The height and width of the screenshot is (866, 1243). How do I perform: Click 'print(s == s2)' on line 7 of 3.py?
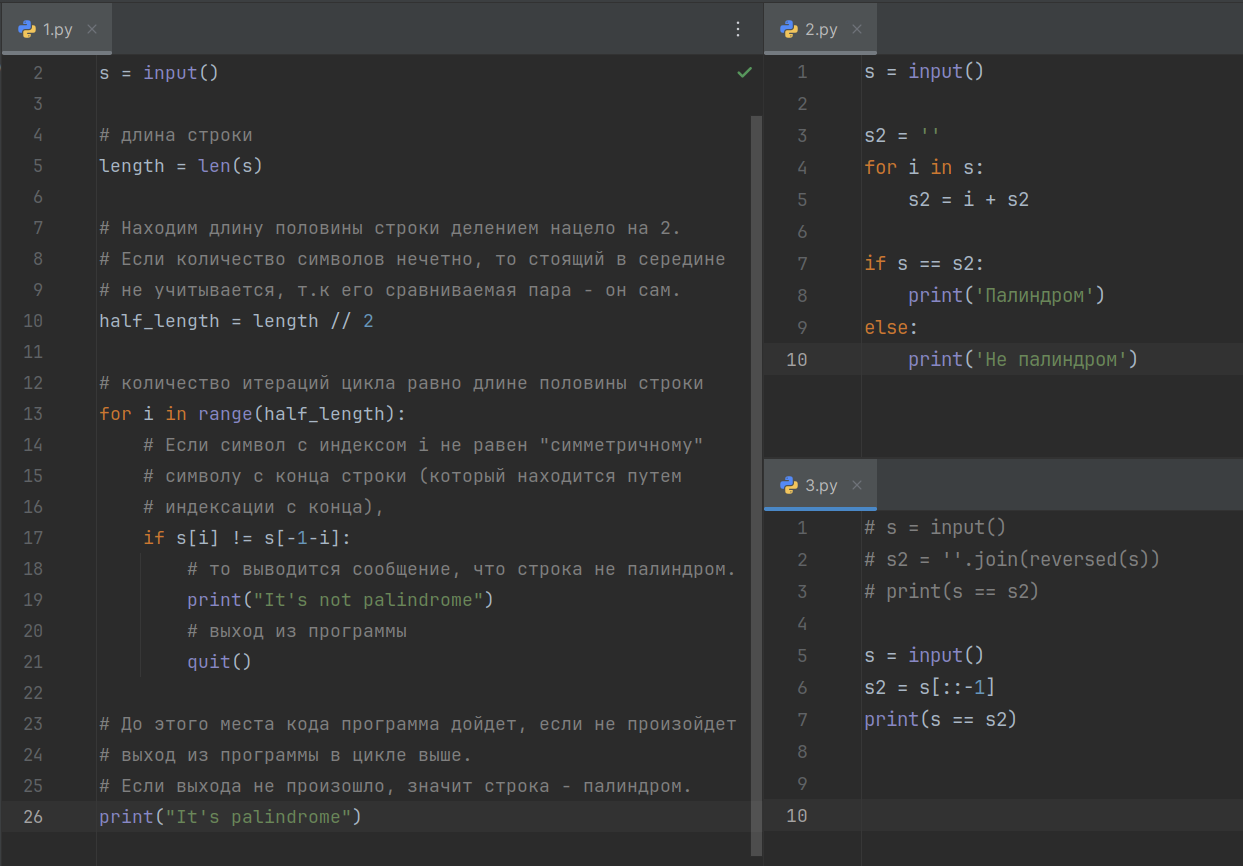941,719
